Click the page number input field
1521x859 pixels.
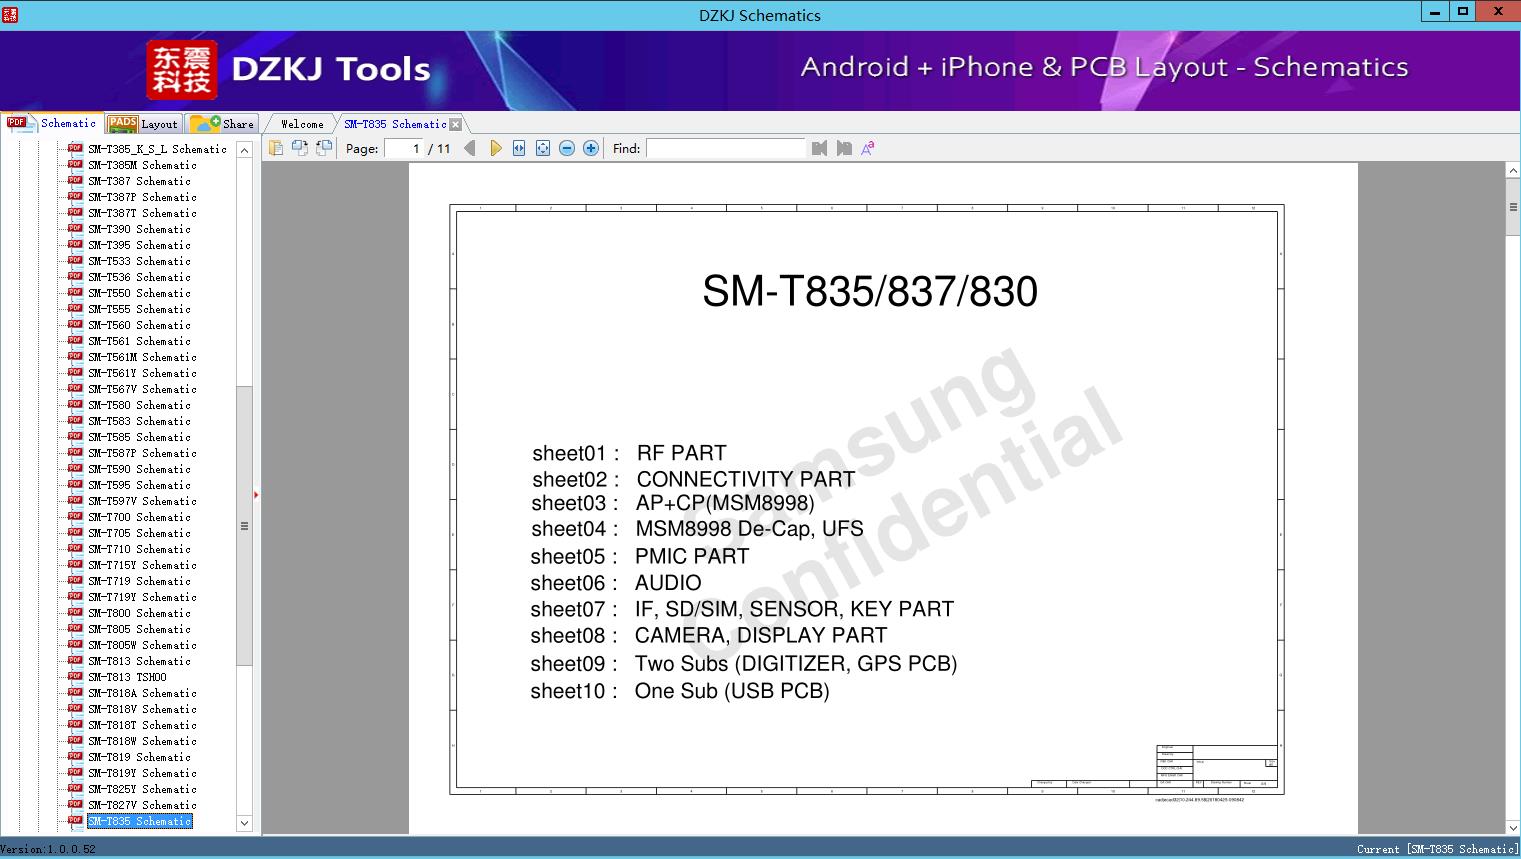[x=403, y=148]
